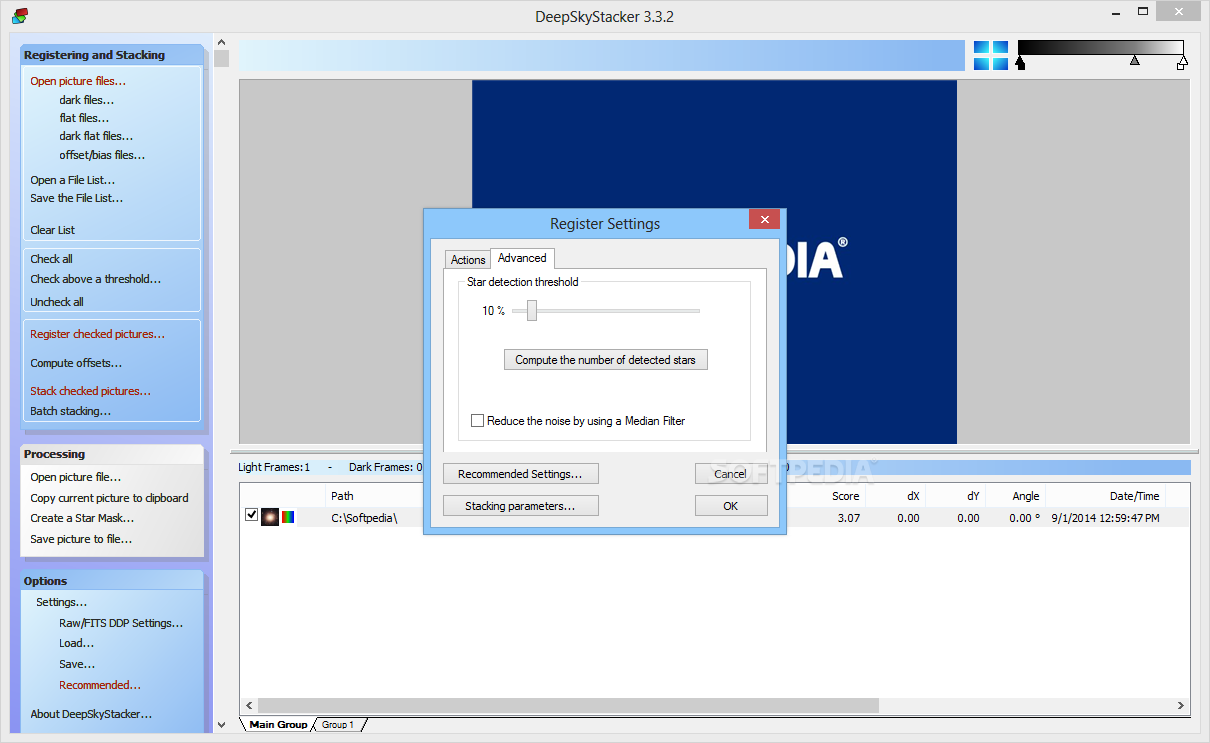Click the light frame star icon in list row
The width and height of the screenshot is (1210, 743).
(x=270, y=517)
